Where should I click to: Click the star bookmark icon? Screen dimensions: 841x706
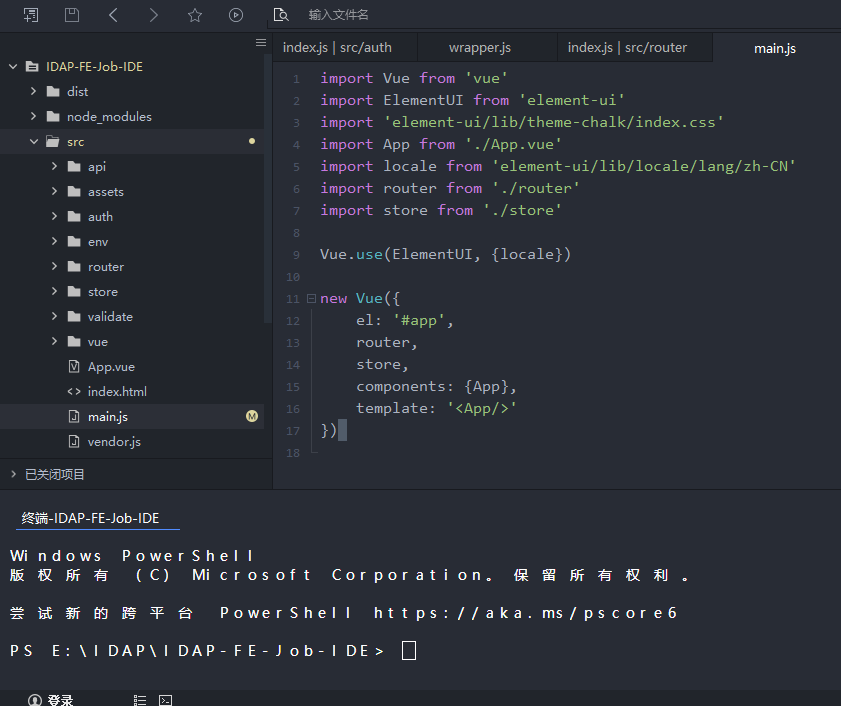point(195,15)
